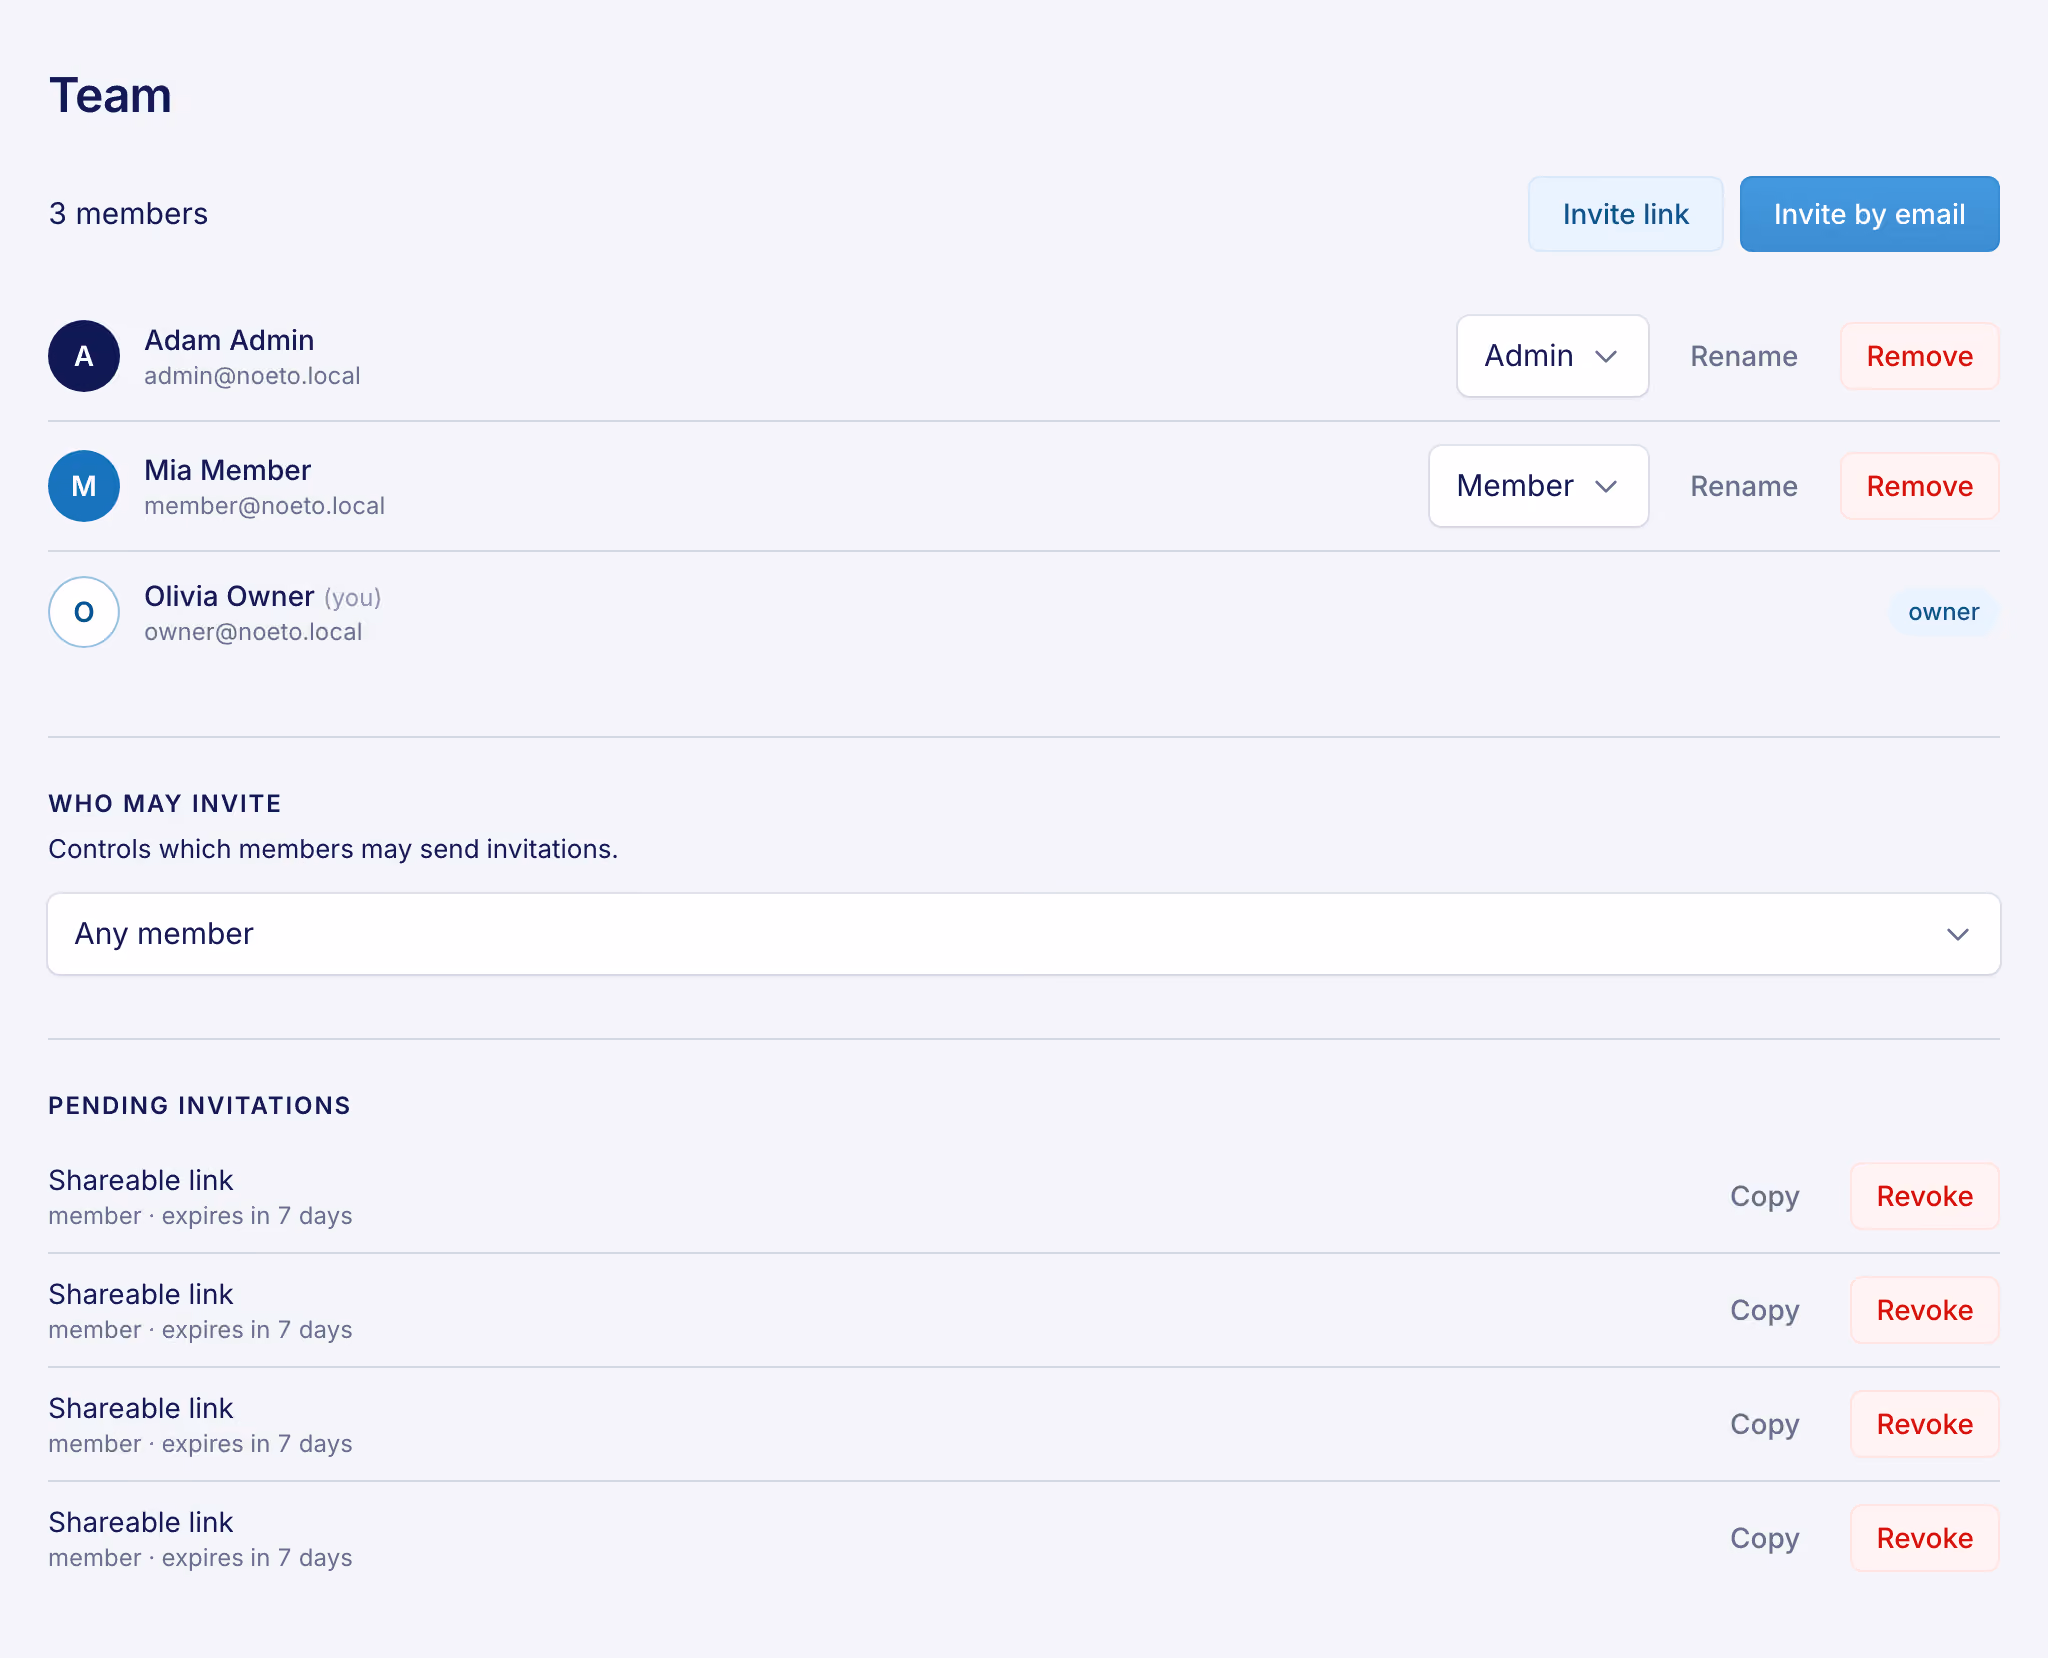Remove Adam Admin from team
The width and height of the screenshot is (2048, 1658).
pyautogui.click(x=1920, y=356)
